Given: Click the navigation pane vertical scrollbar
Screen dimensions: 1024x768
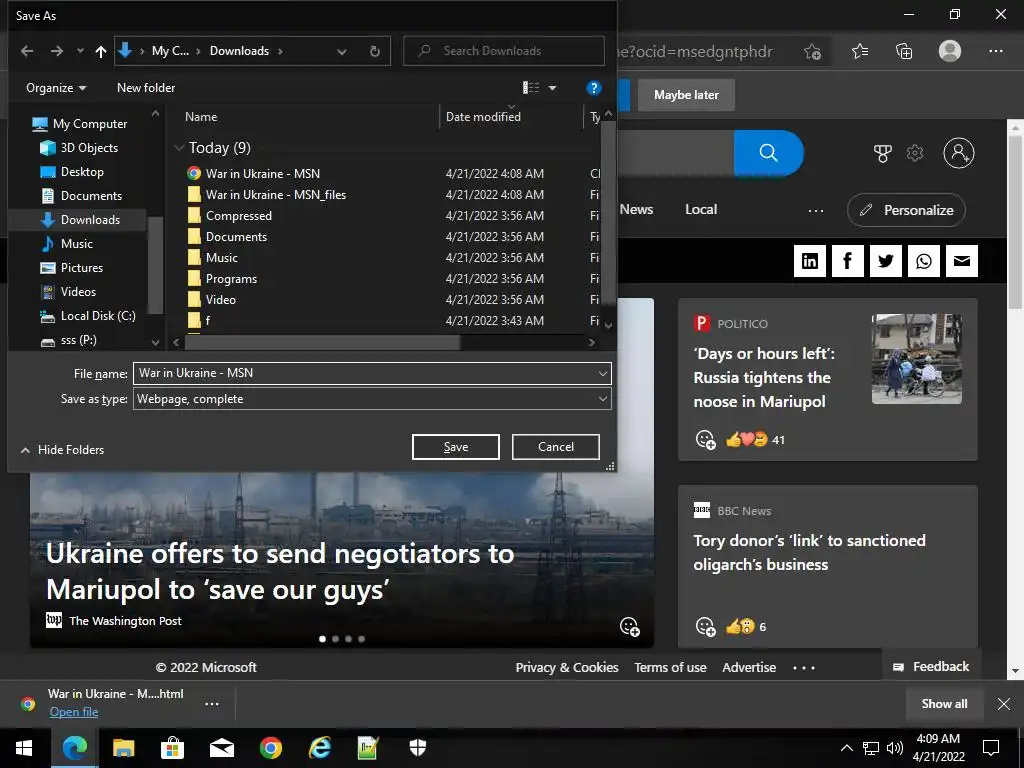Looking at the screenshot, I should point(155,265).
